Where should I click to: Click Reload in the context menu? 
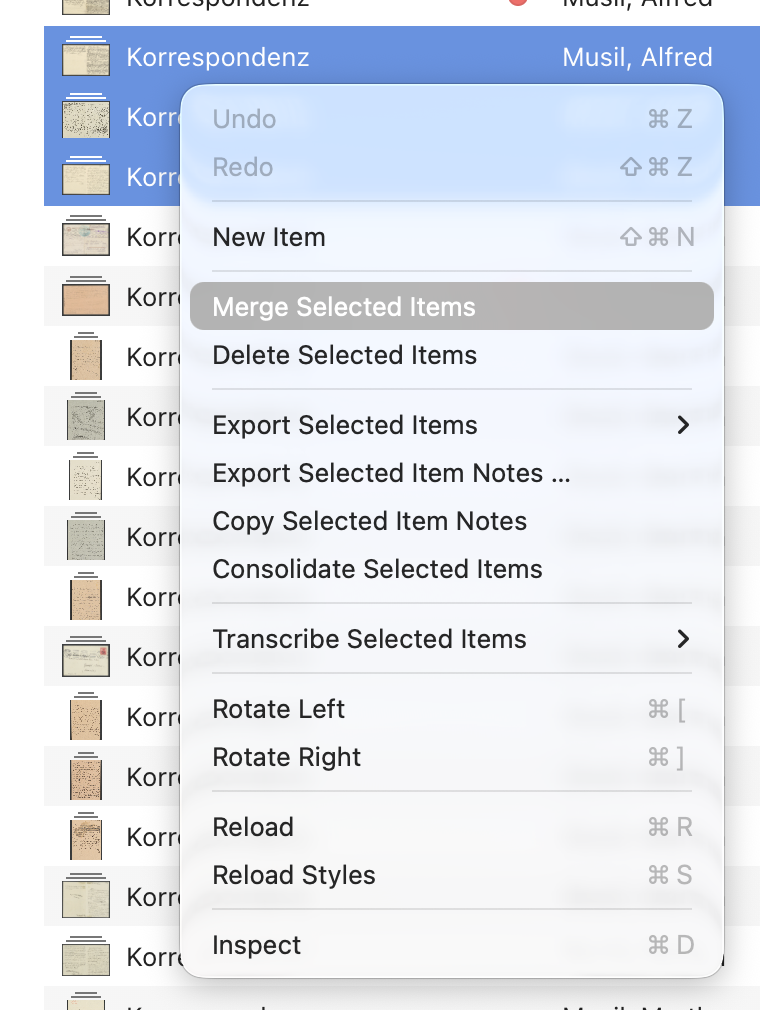point(253,827)
